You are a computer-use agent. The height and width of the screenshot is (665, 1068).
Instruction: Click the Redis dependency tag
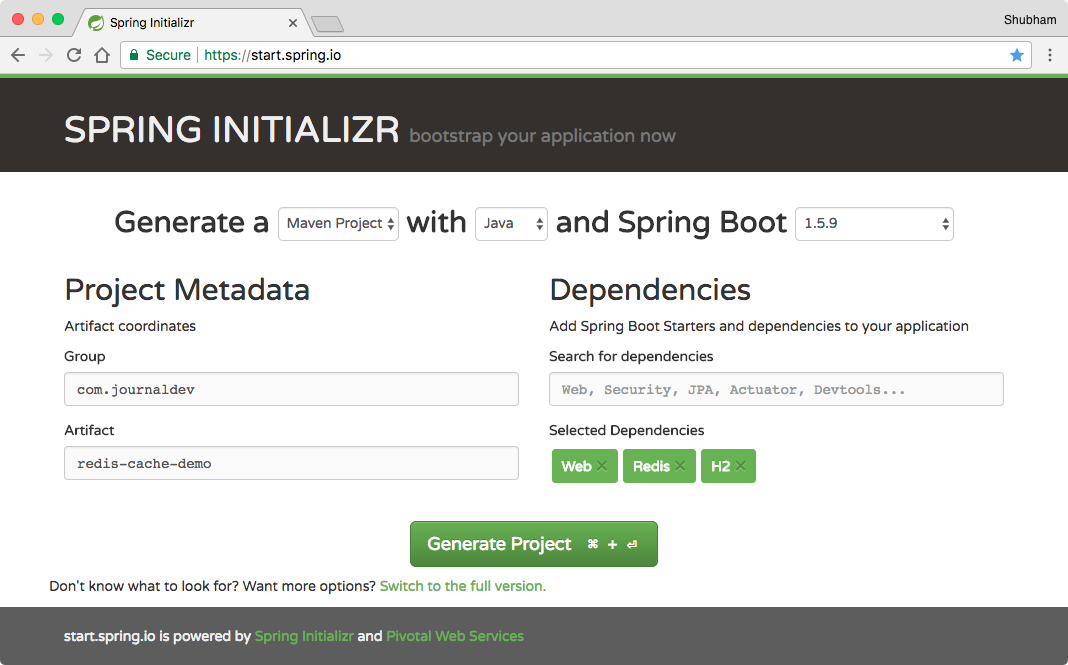click(x=659, y=466)
